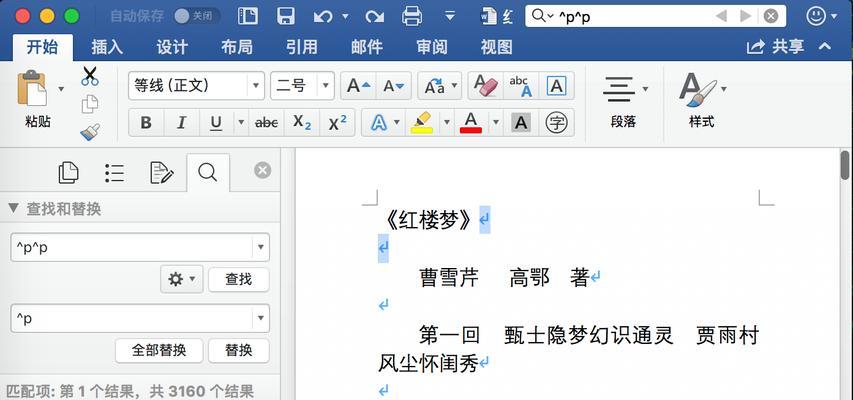Decrease font size with small A button
The width and height of the screenshot is (853, 400).
pyautogui.click(x=393, y=86)
